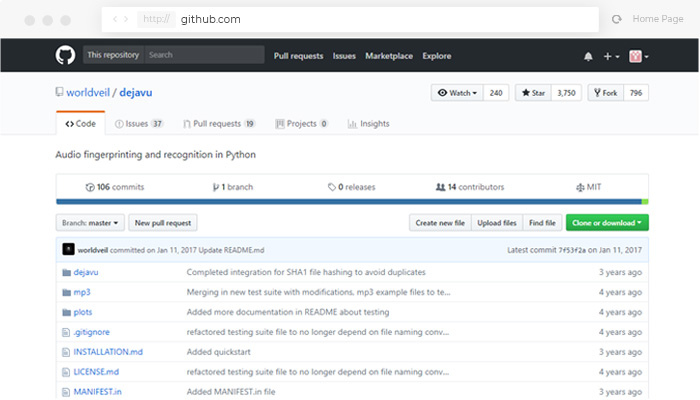
Task: View the 14 contributors link
Action: [x=470, y=187]
